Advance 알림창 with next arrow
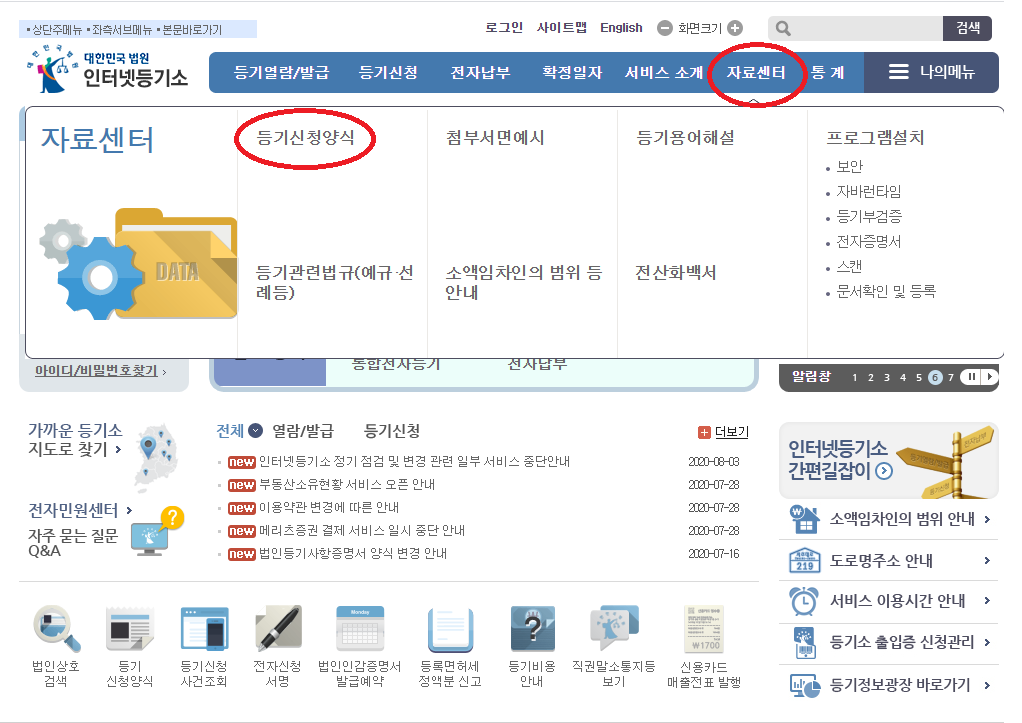The width and height of the screenshot is (1022, 723). pos(989,377)
